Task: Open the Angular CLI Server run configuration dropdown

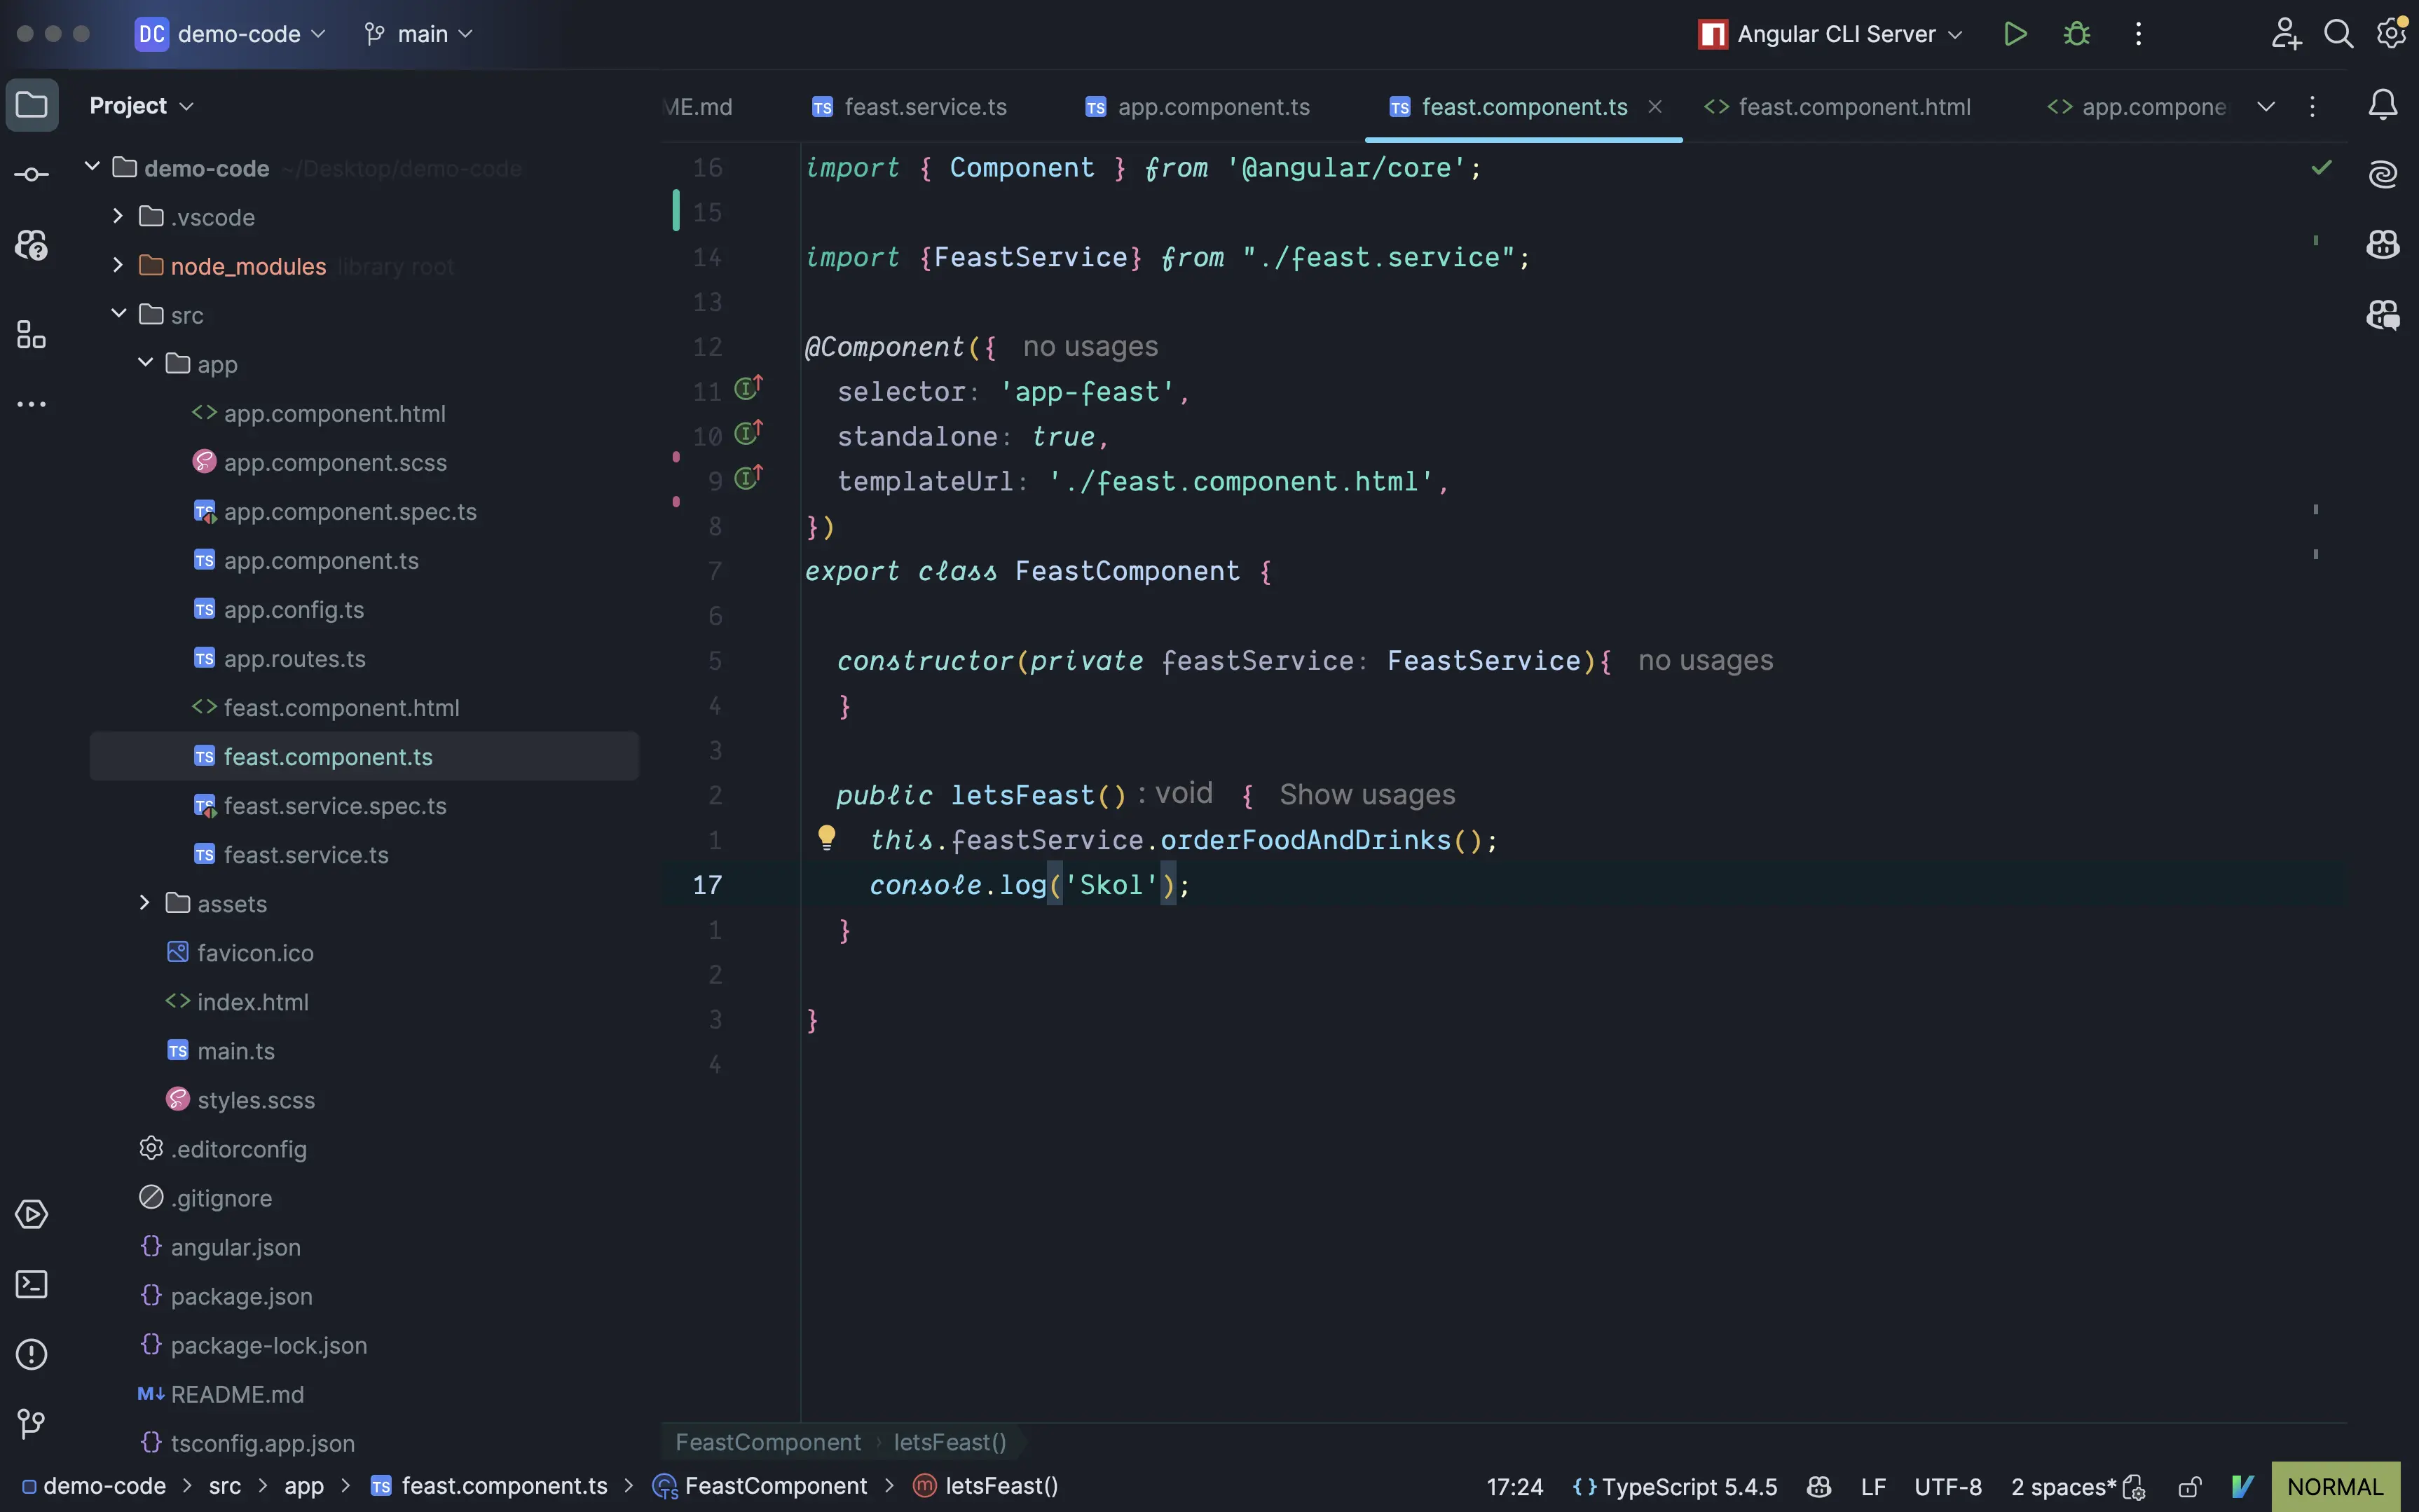Action: 1831,34
